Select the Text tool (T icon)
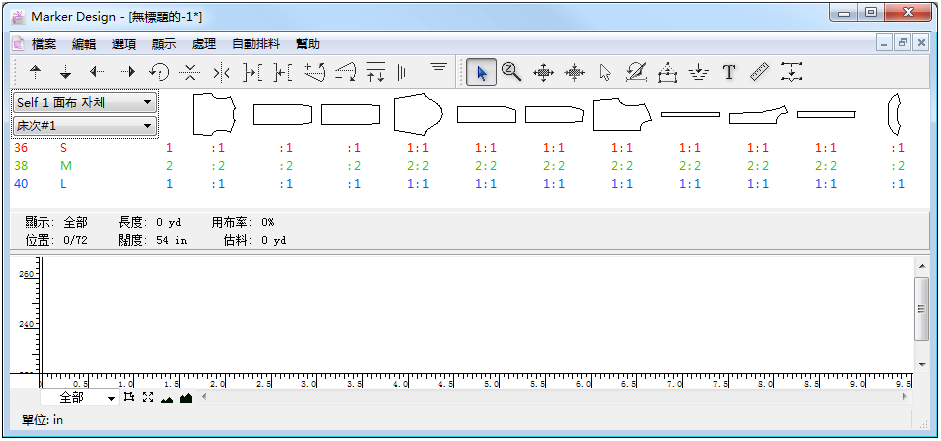The width and height of the screenshot is (941, 441). pos(729,73)
